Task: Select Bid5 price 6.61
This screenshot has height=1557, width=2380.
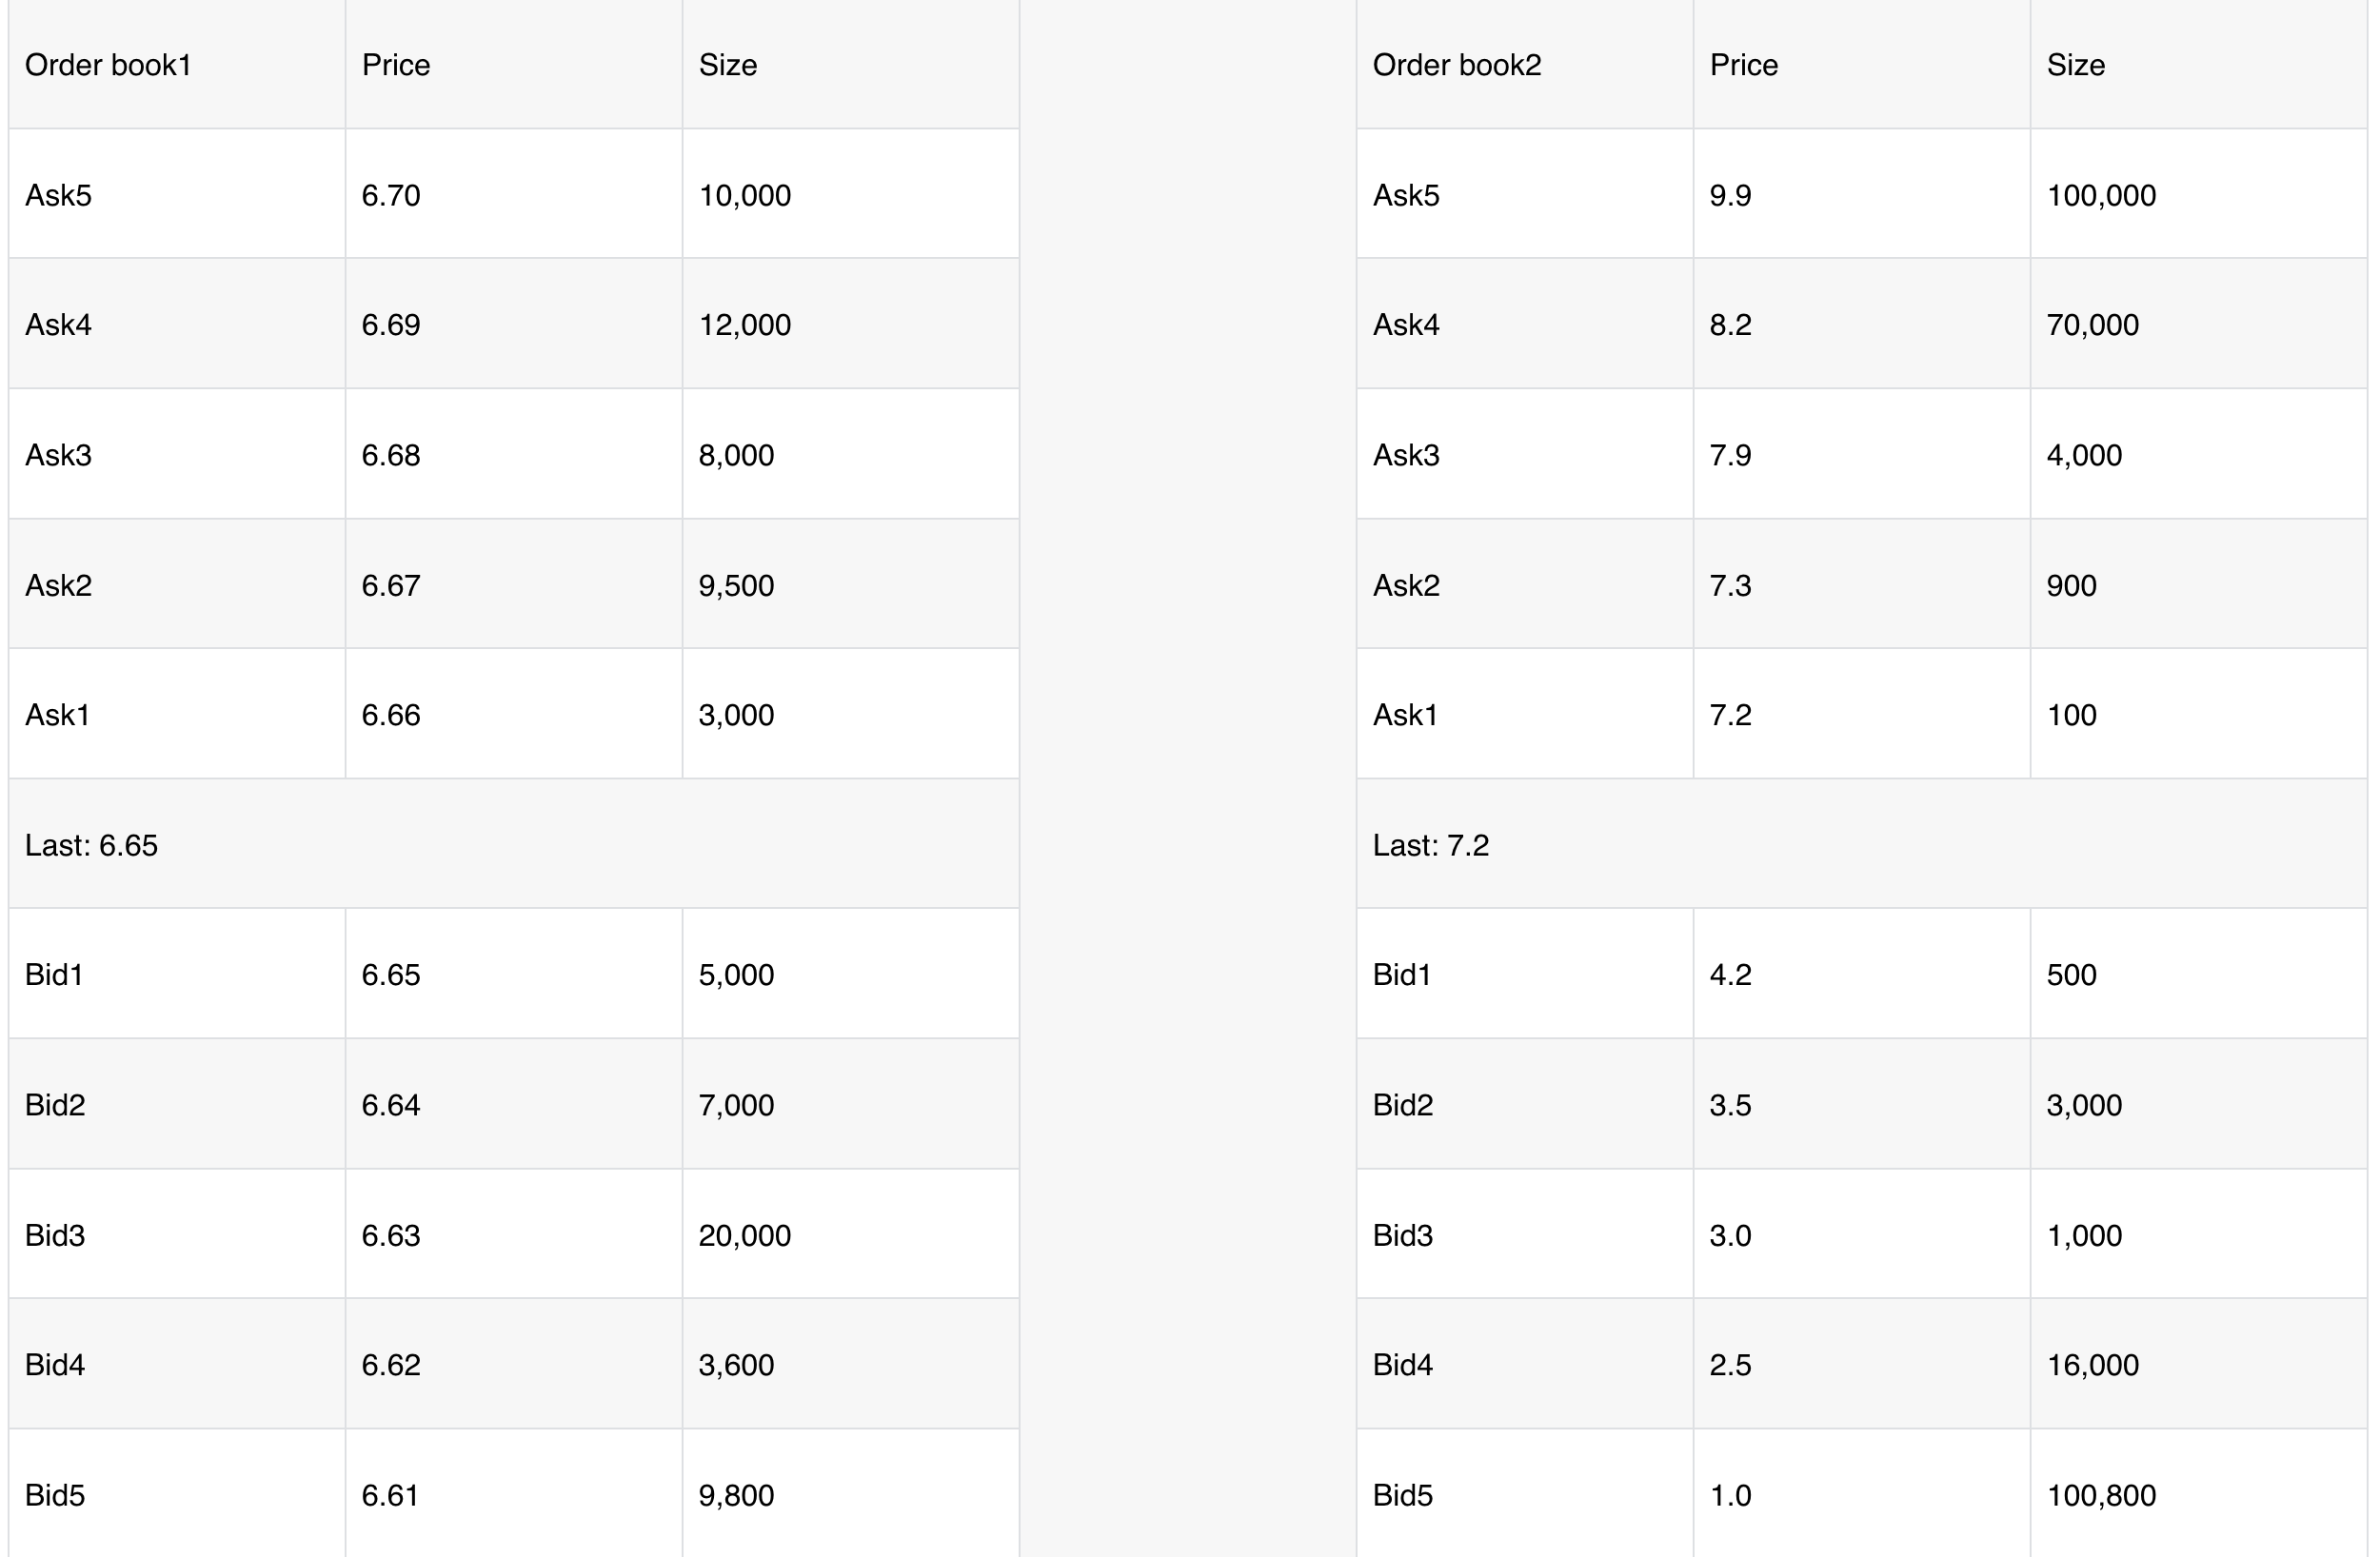Action: pyautogui.click(x=514, y=1494)
